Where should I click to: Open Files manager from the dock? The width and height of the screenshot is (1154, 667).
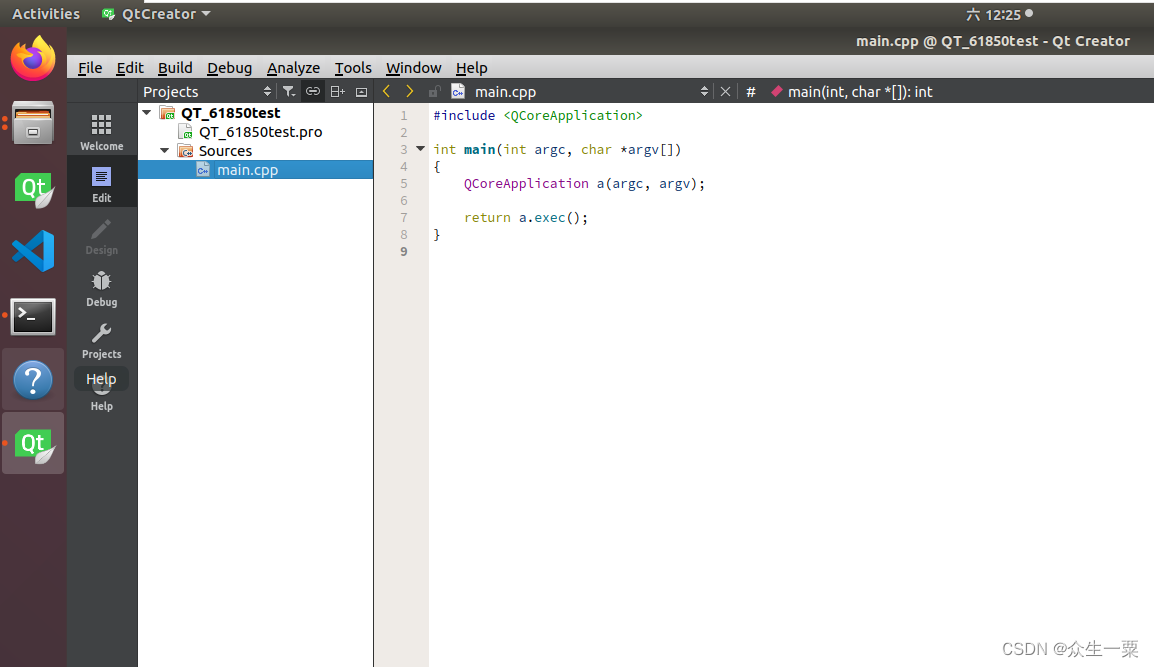coord(33,123)
